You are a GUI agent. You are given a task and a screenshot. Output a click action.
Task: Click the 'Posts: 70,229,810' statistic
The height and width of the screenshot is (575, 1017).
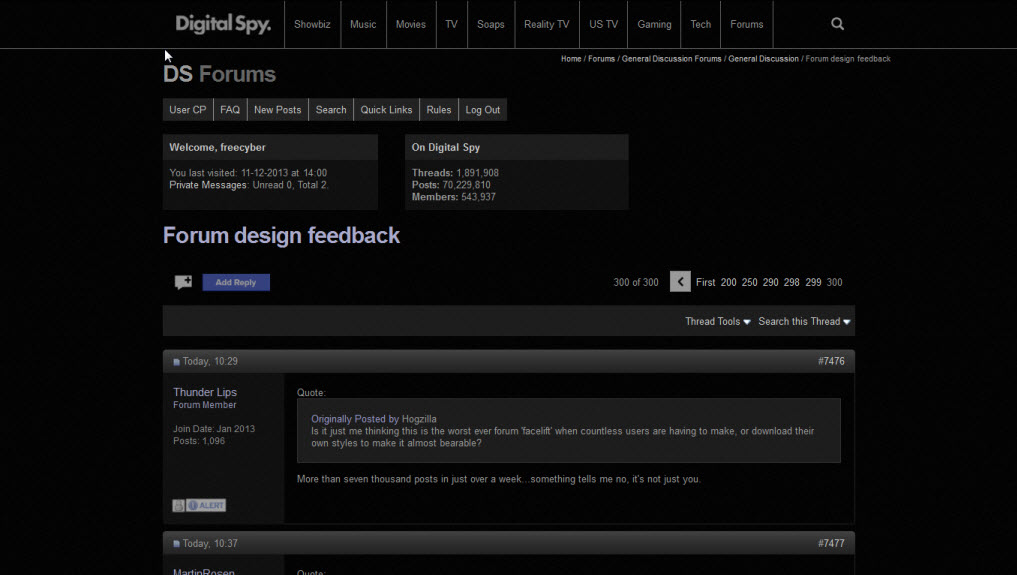451,185
